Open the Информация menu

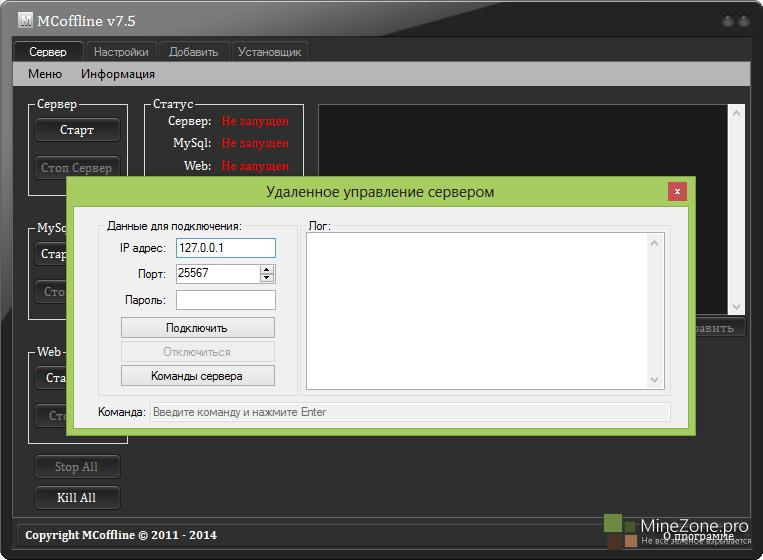click(x=118, y=74)
